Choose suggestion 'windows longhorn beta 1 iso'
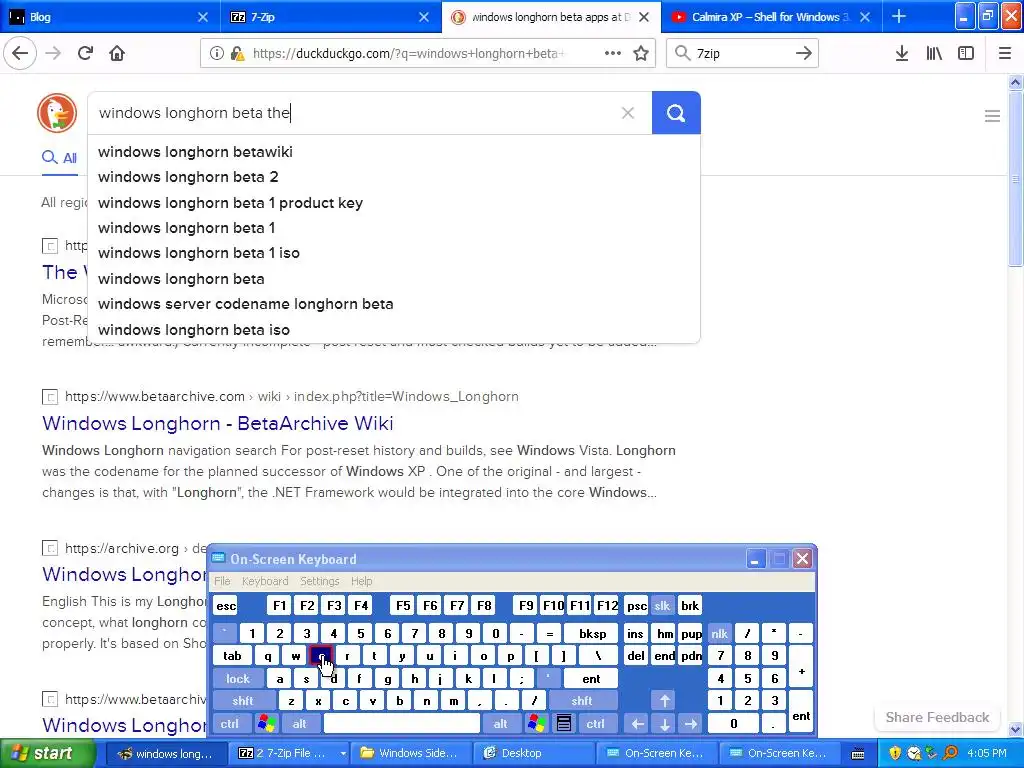 pos(199,253)
